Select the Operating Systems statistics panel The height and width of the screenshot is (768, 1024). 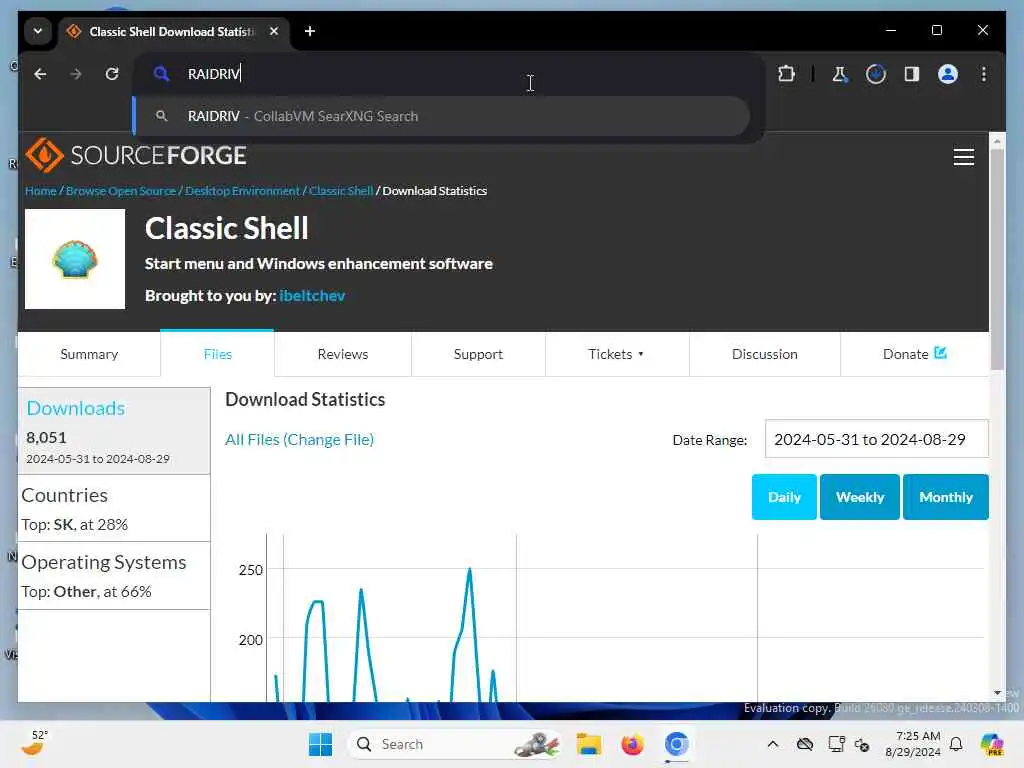pyautogui.click(x=114, y=576)
